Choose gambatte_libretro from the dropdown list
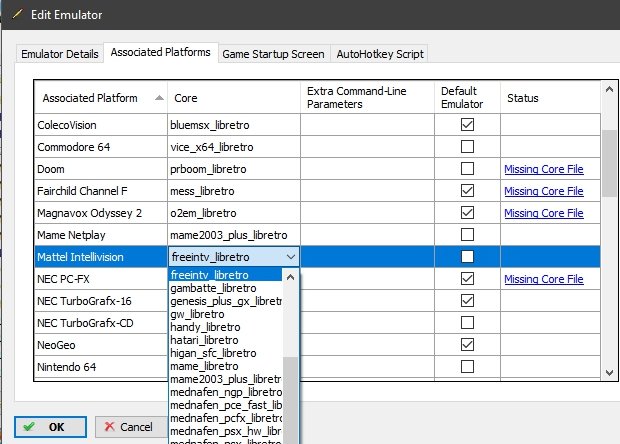The height and width of the screenshot is (444, 620). (x=225, y=288)
